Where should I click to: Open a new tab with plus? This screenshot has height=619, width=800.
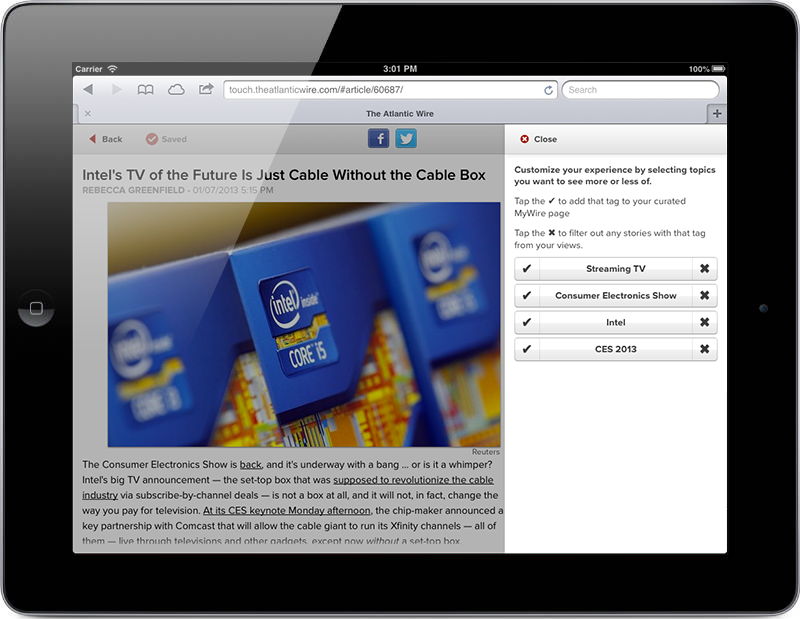[717, 113]
